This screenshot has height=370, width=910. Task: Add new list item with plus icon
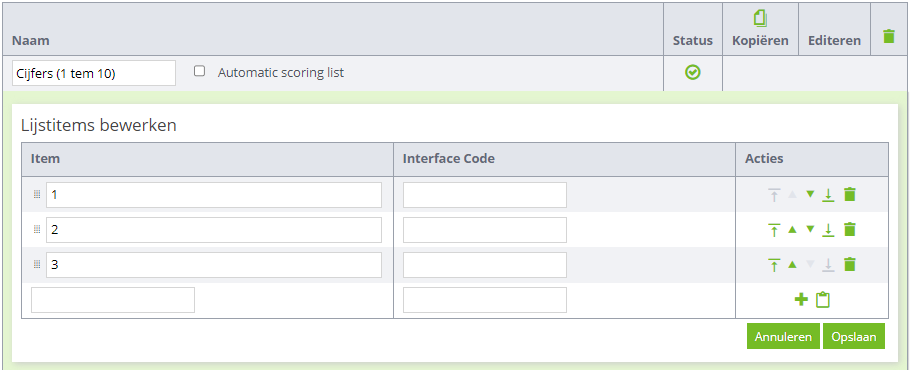coord(801,299)
